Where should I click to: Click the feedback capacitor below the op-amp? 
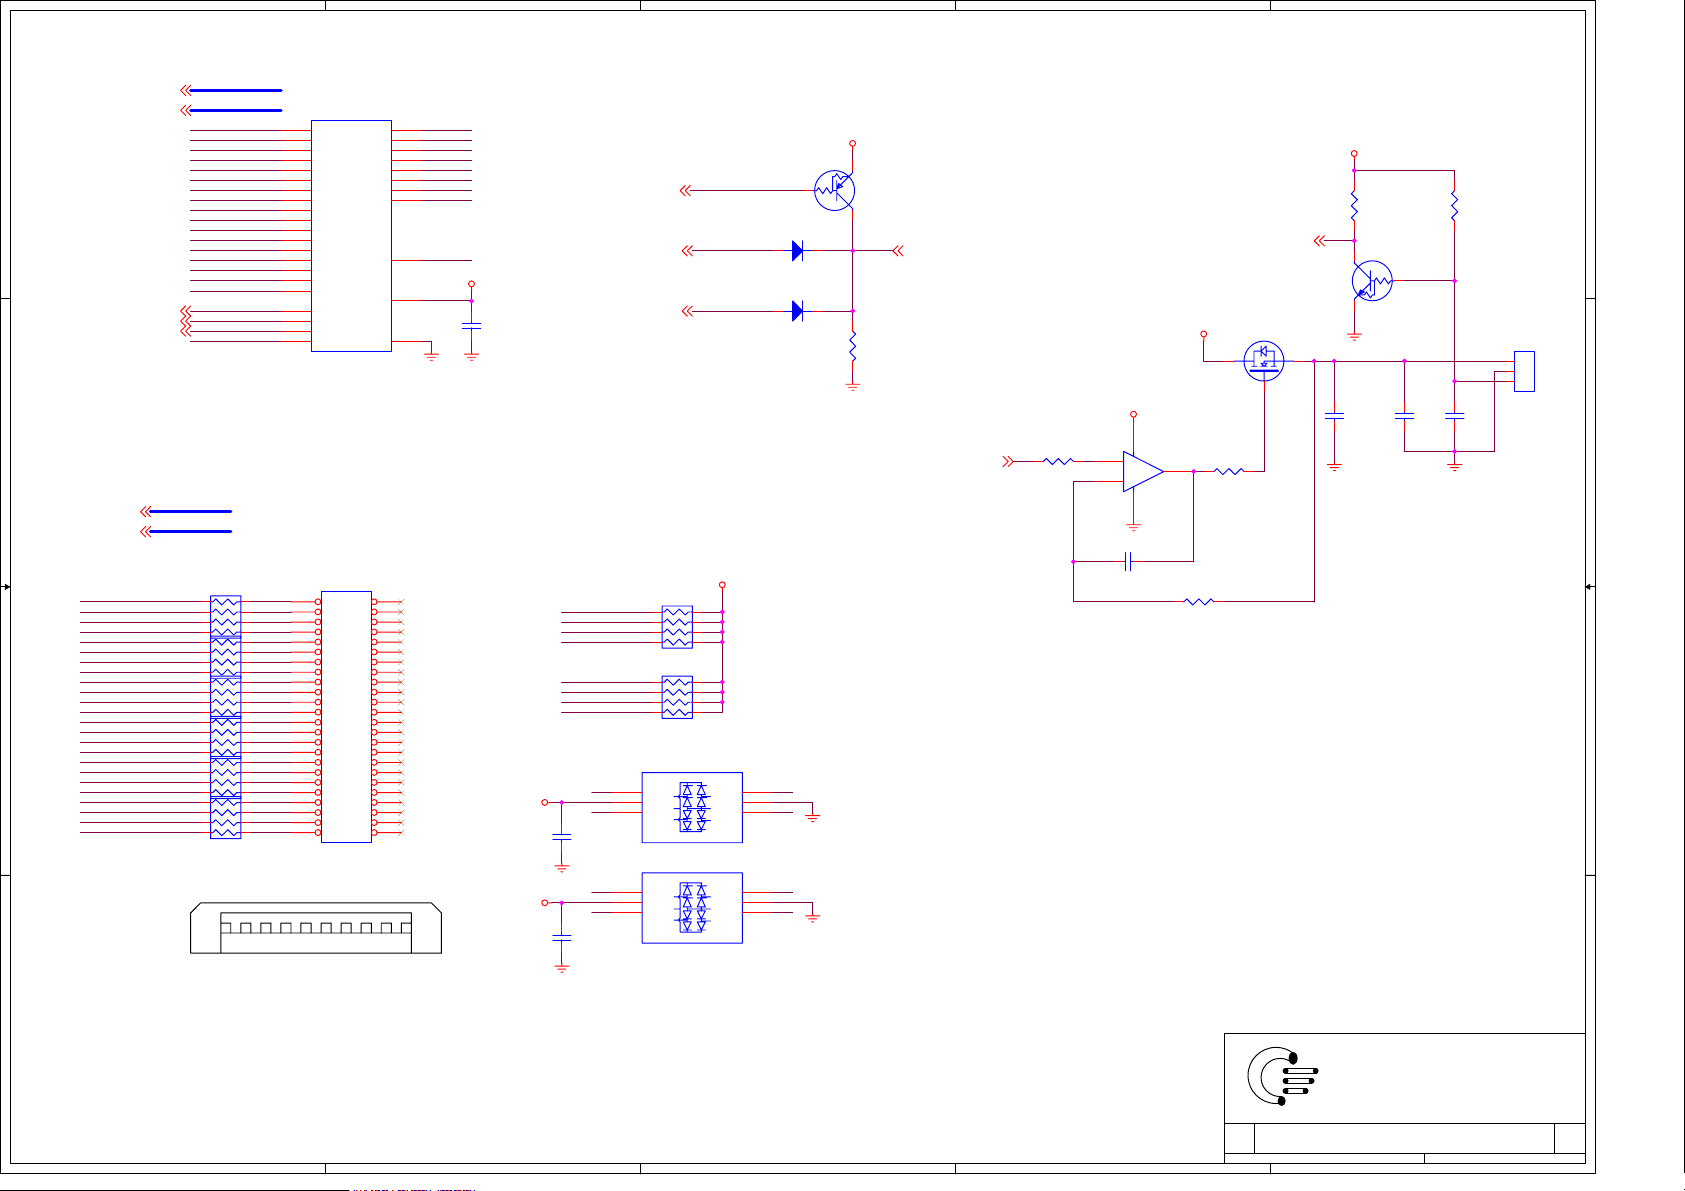(1128, 561)
